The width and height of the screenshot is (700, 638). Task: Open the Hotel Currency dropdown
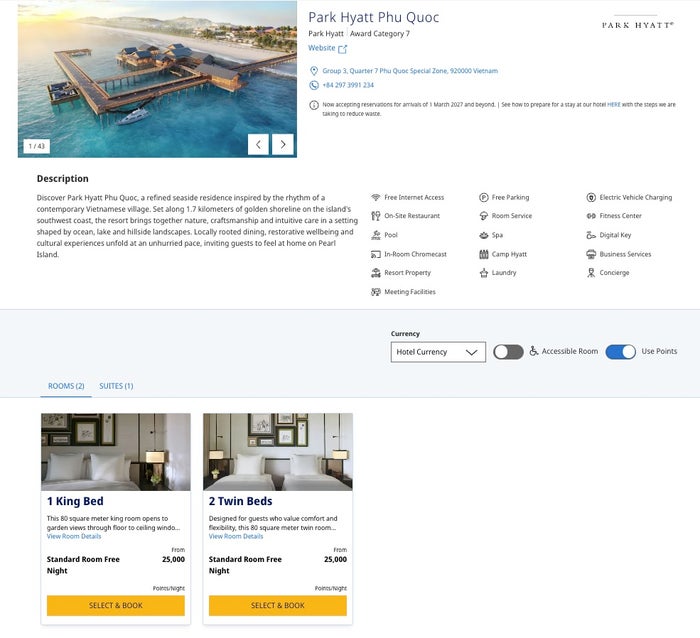click(438, 352)
